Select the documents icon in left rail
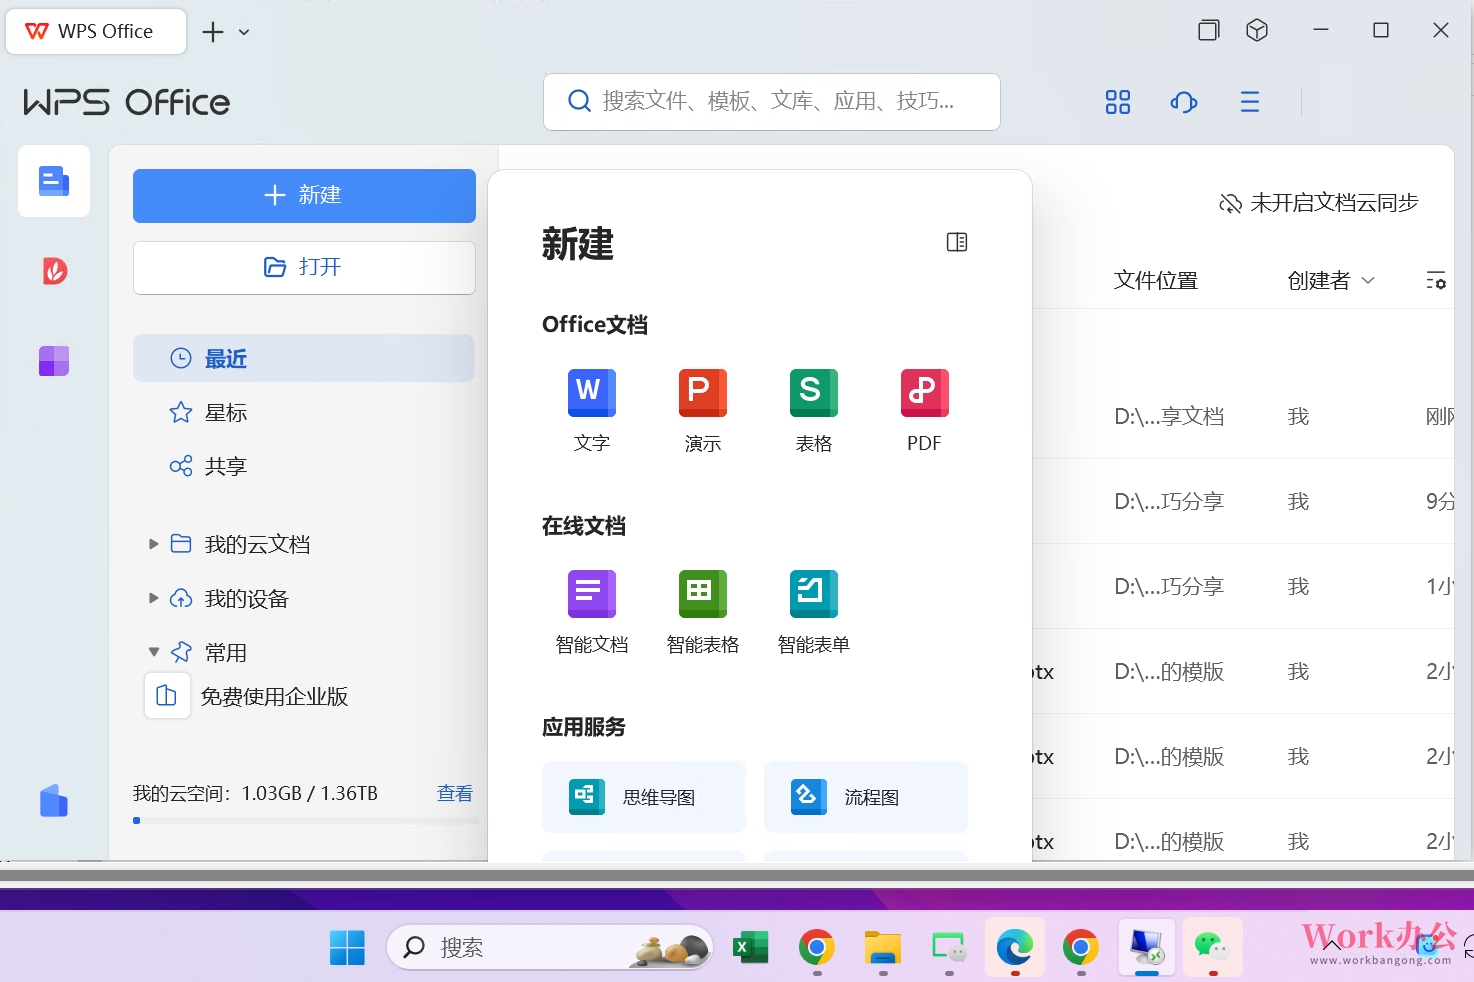Viewport: 1474px width, 982px height. pos(54,181)
